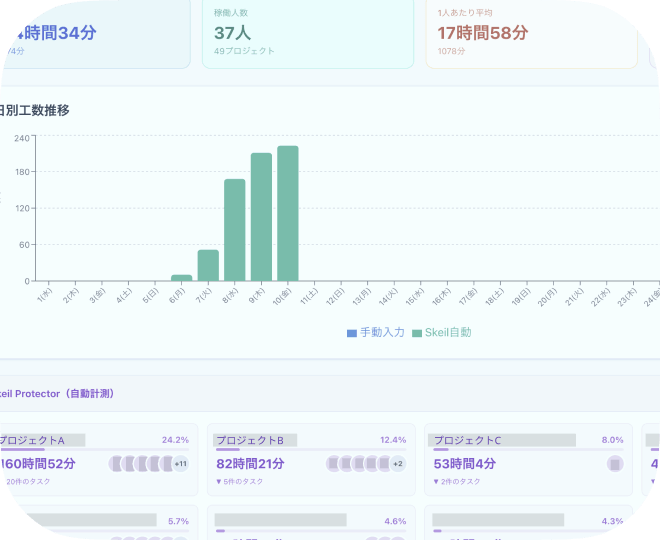
Task: Click the +11 members badge on プロジェクトA
Action: click(x=180, y=464)
